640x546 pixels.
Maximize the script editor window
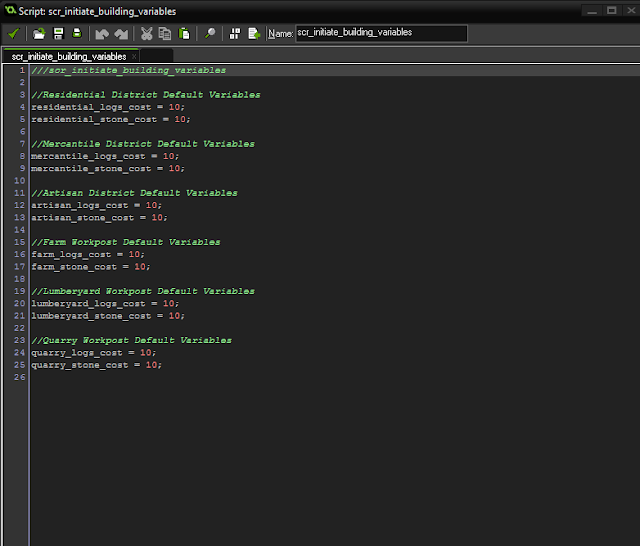(x=611, y=11)
